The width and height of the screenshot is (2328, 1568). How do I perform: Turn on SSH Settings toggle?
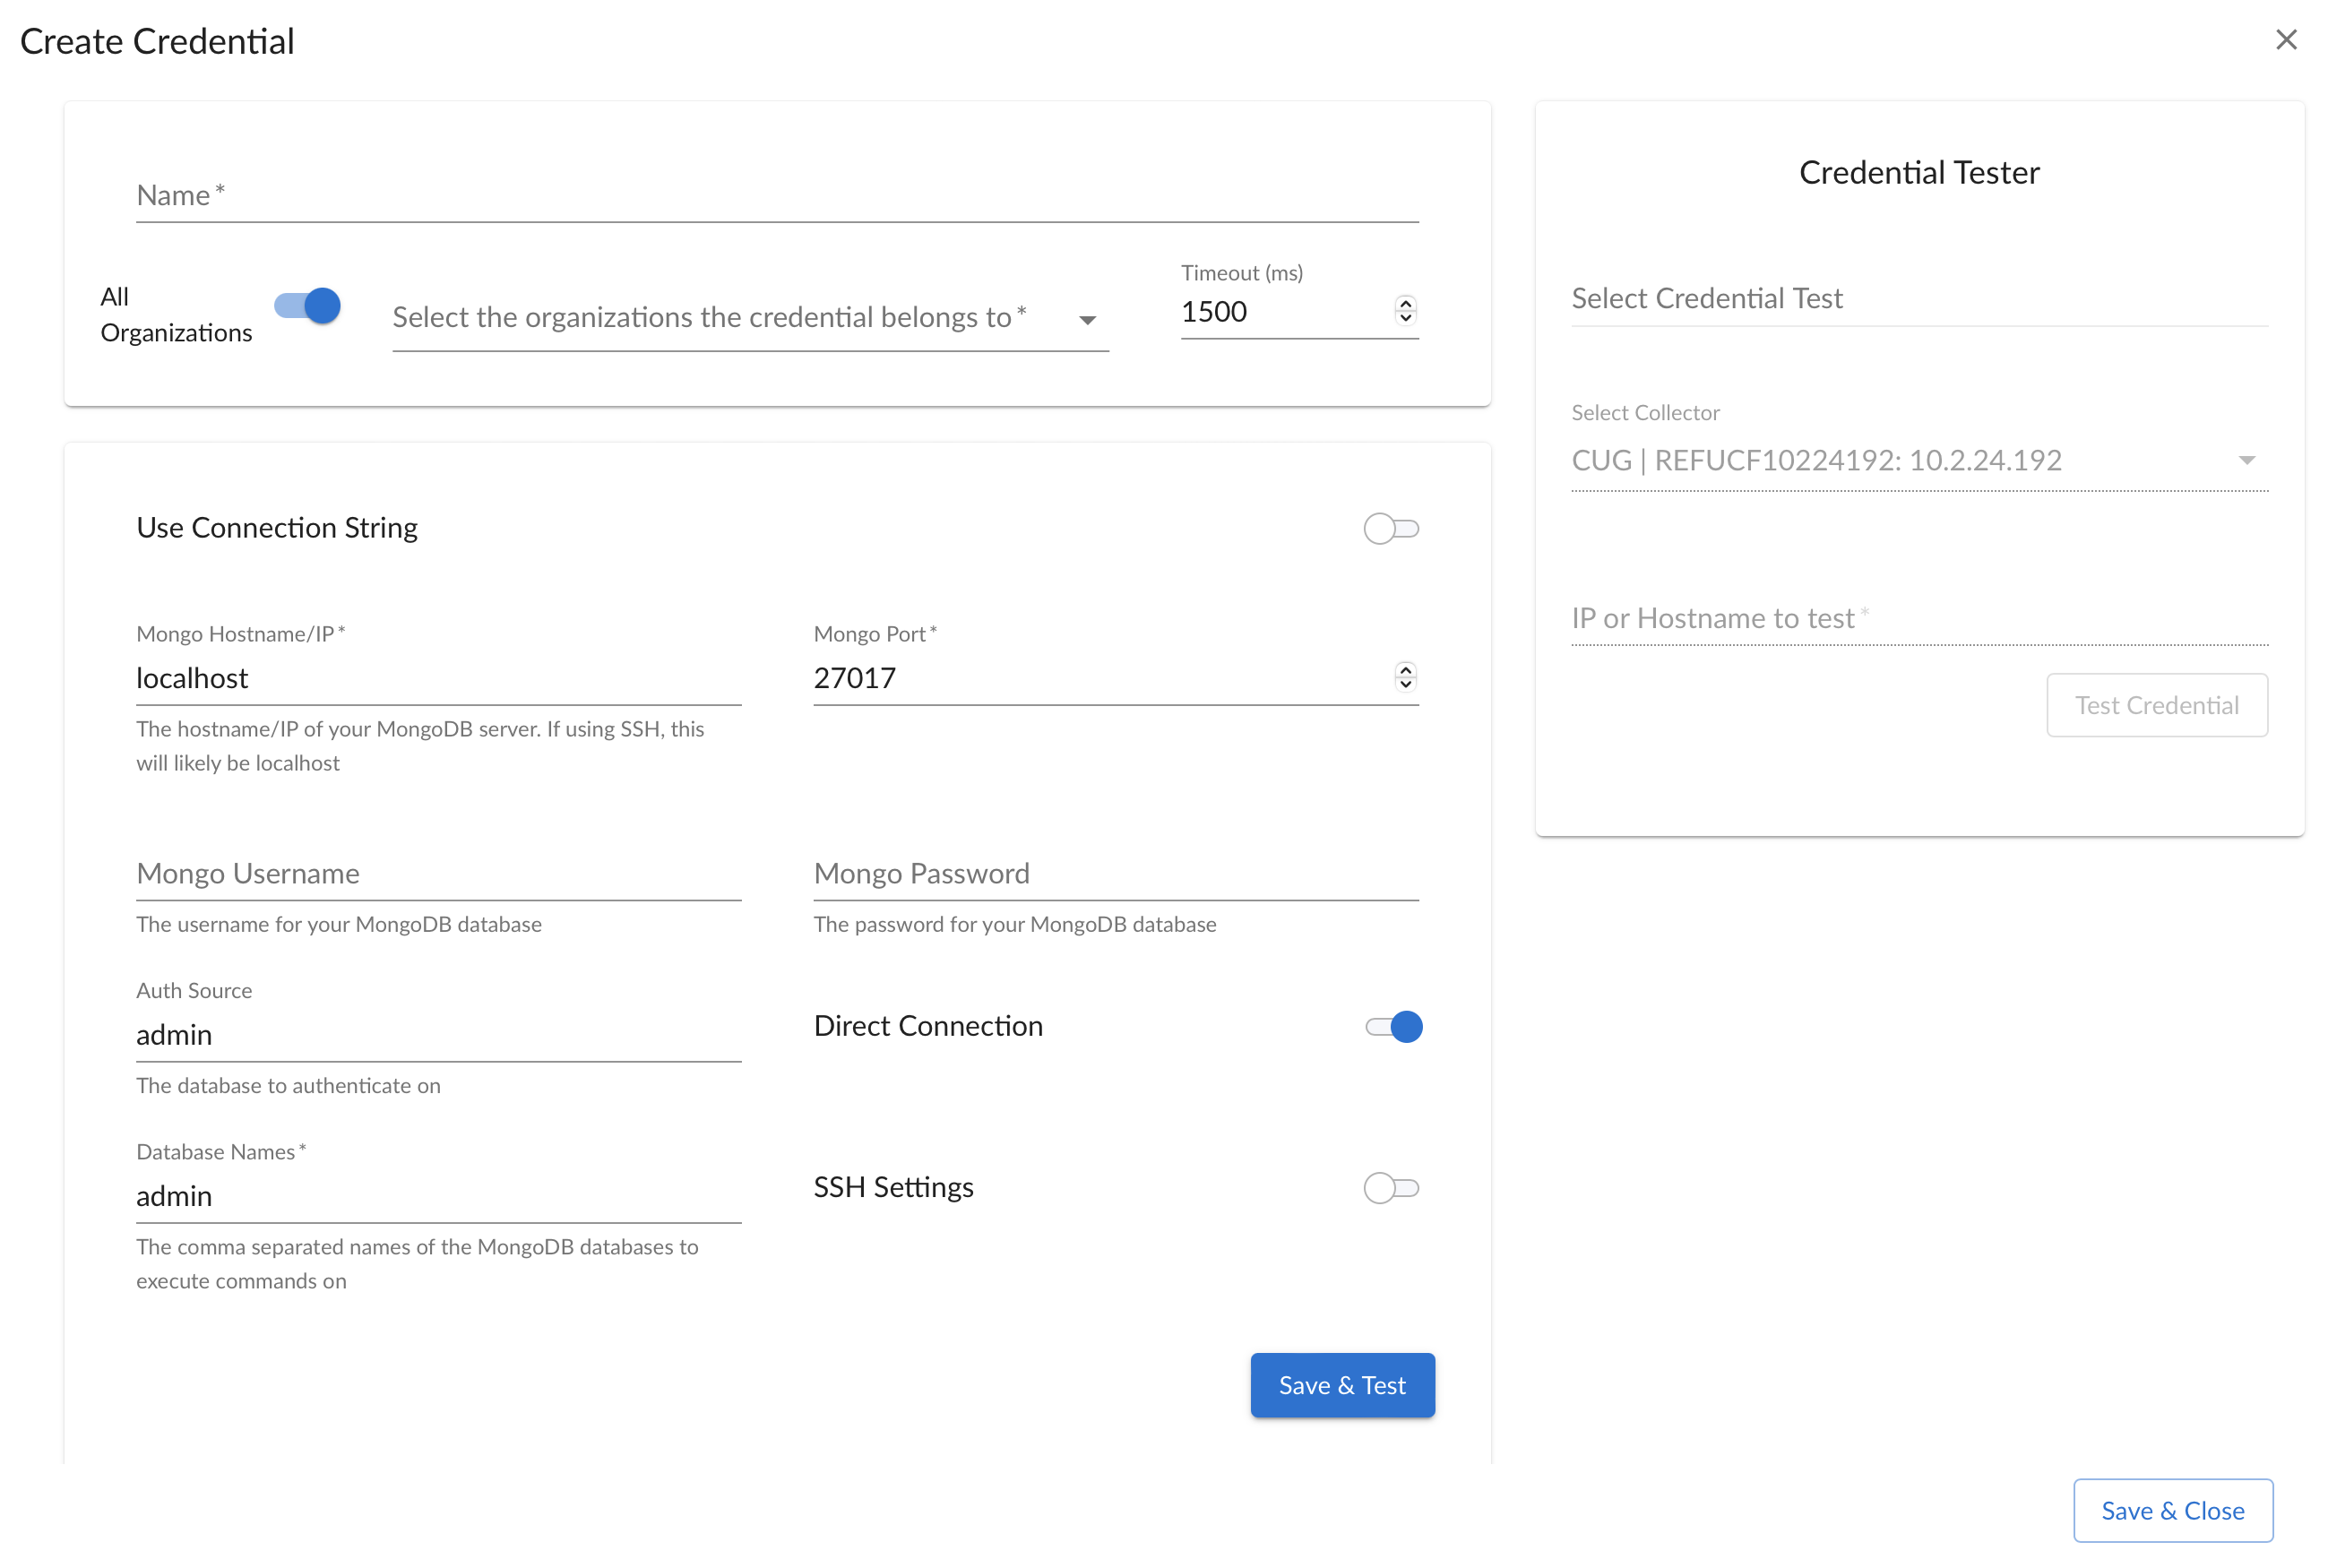pos(1390,1187)
